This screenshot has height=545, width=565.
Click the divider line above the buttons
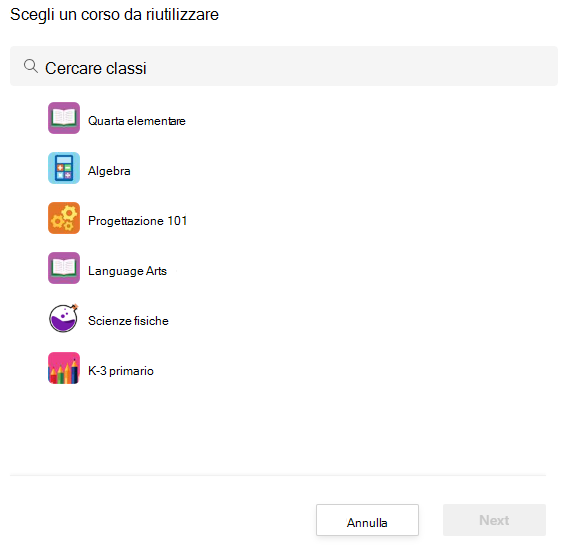click(278, 475)
